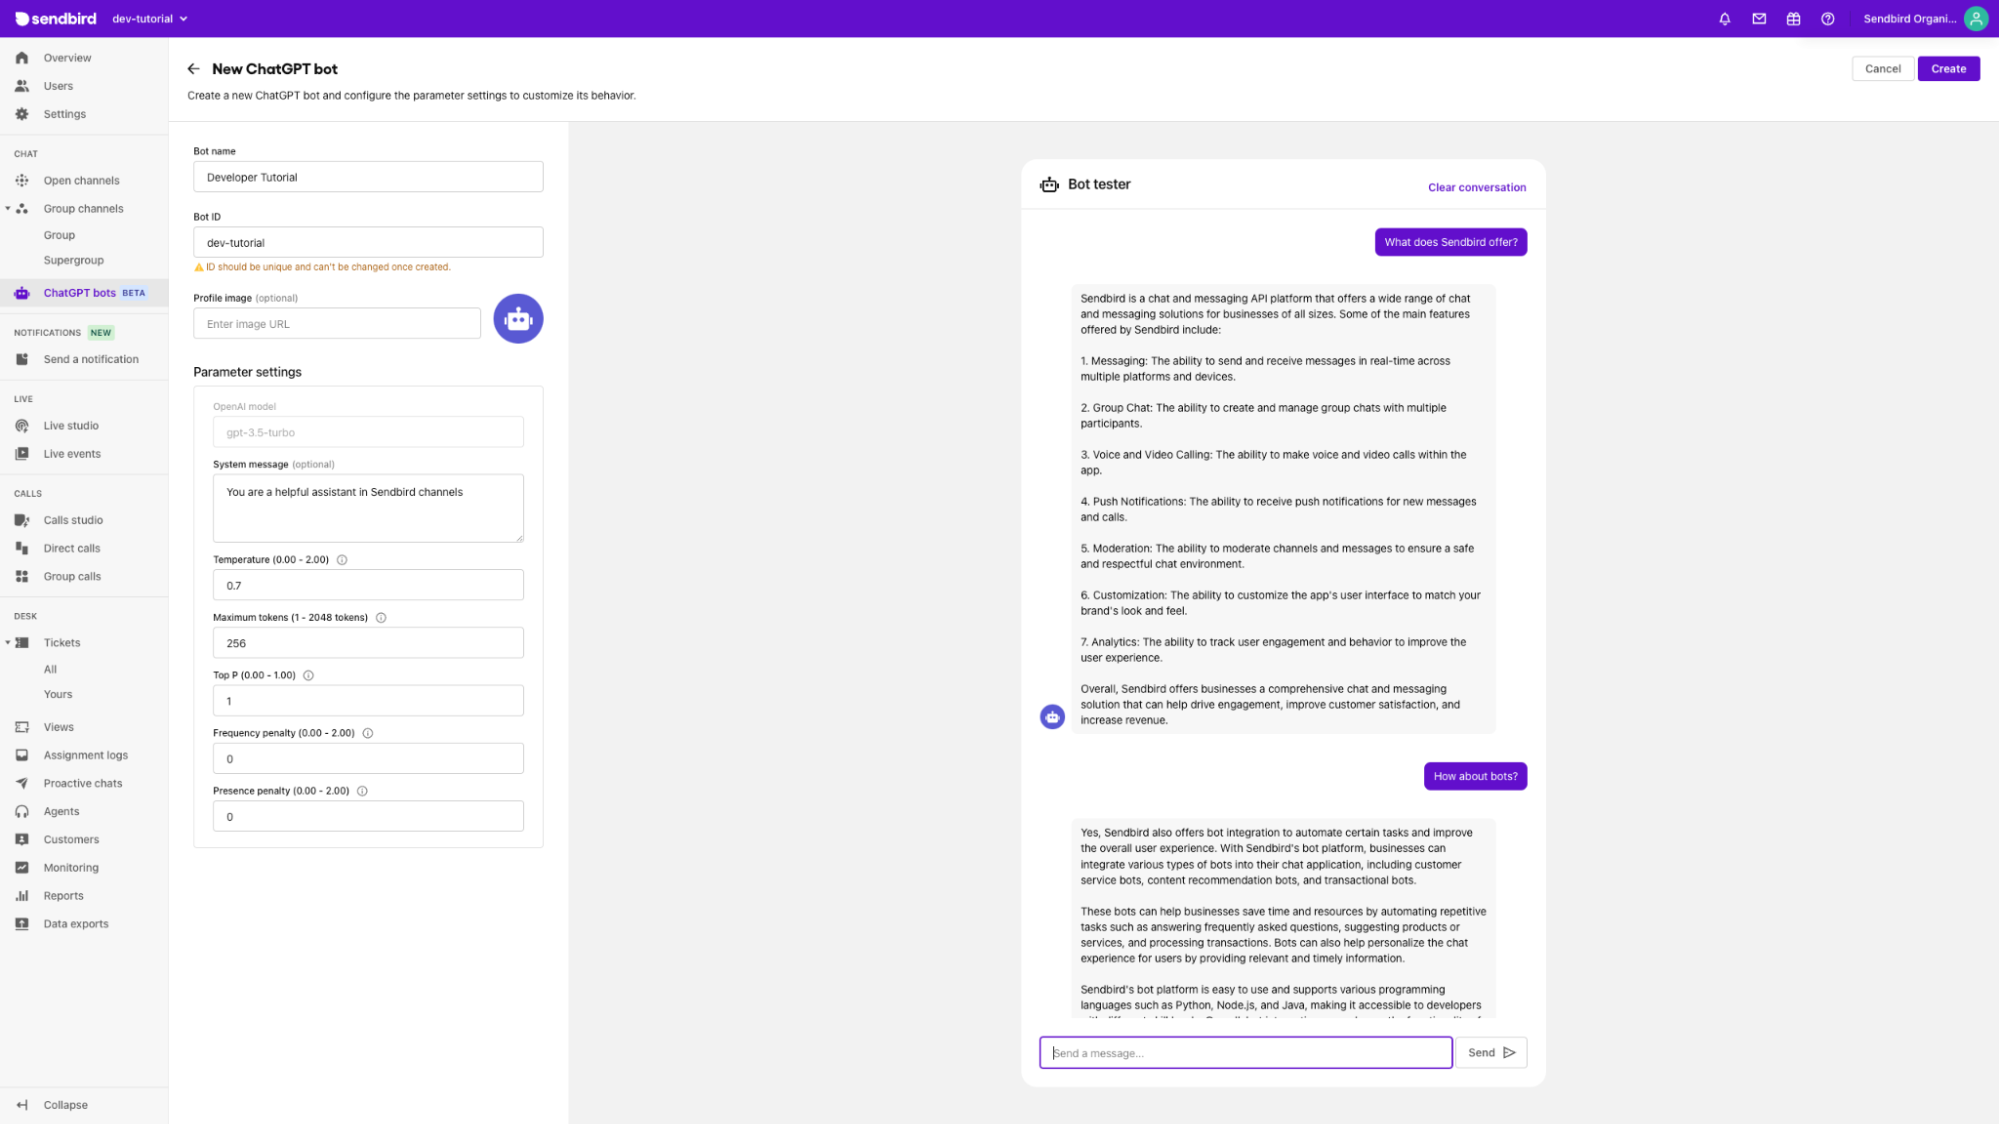The image size is (1999, 1125).
Task: Click the Data exports icon
Action: pos(22,924)
